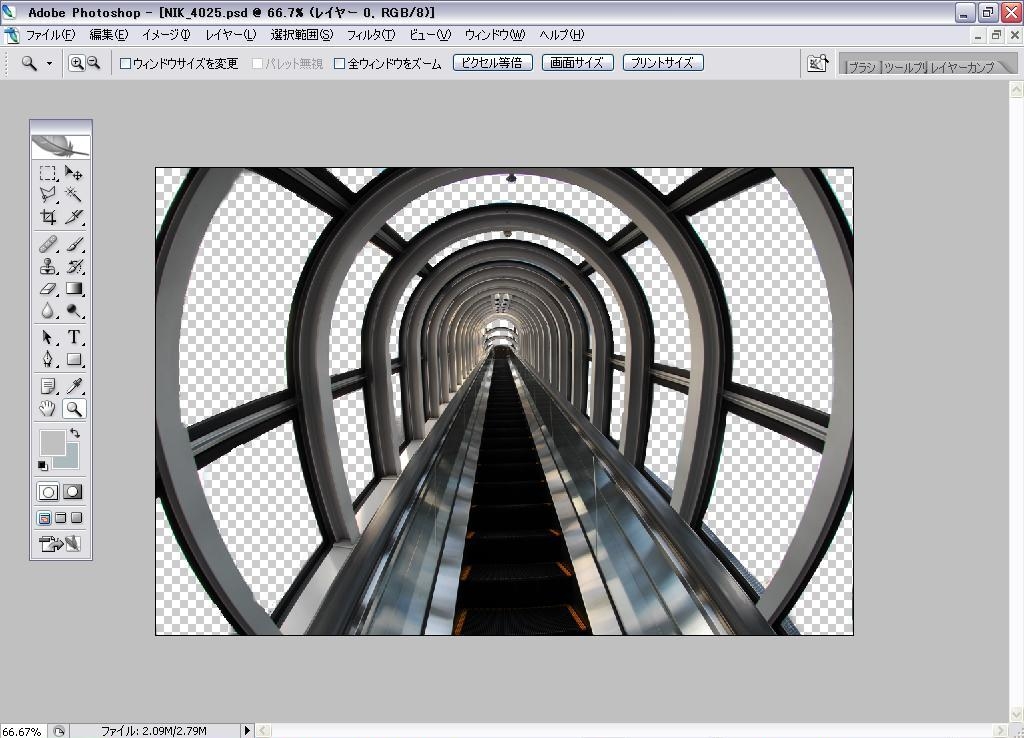Open the レイヤー(L) menu

coord(231,35)
